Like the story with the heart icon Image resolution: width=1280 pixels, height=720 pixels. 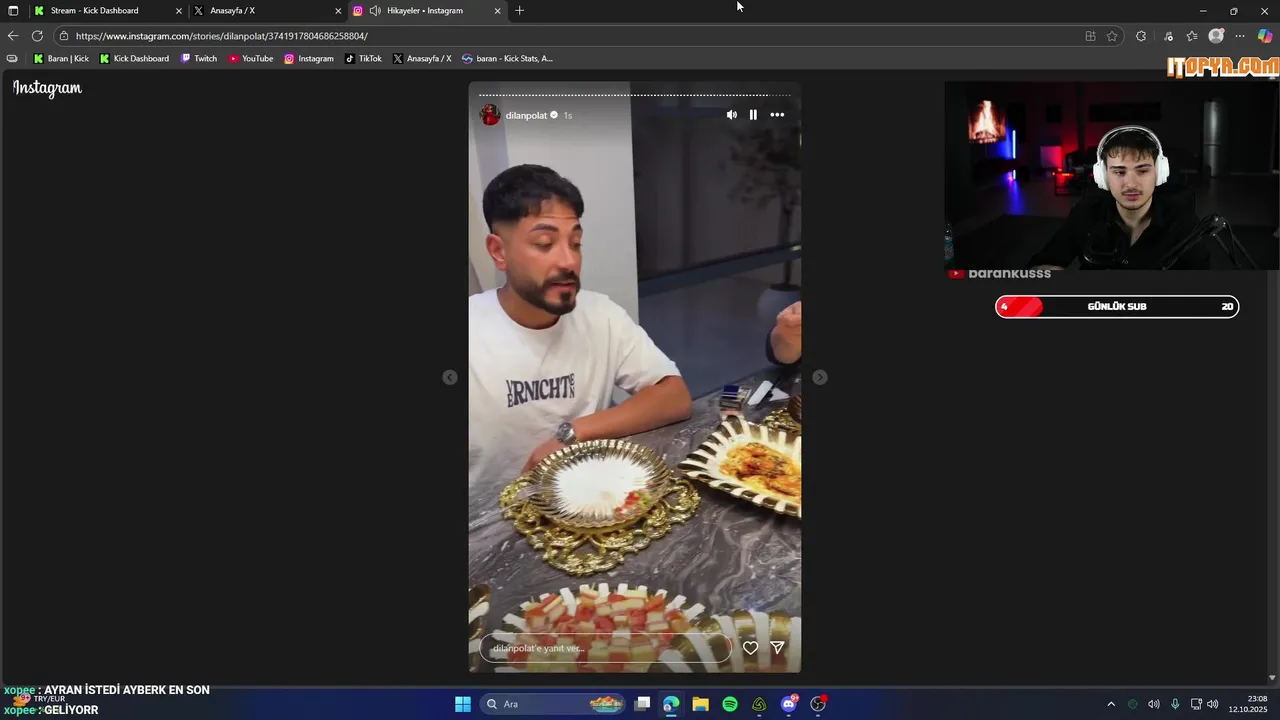pos(750,648)
